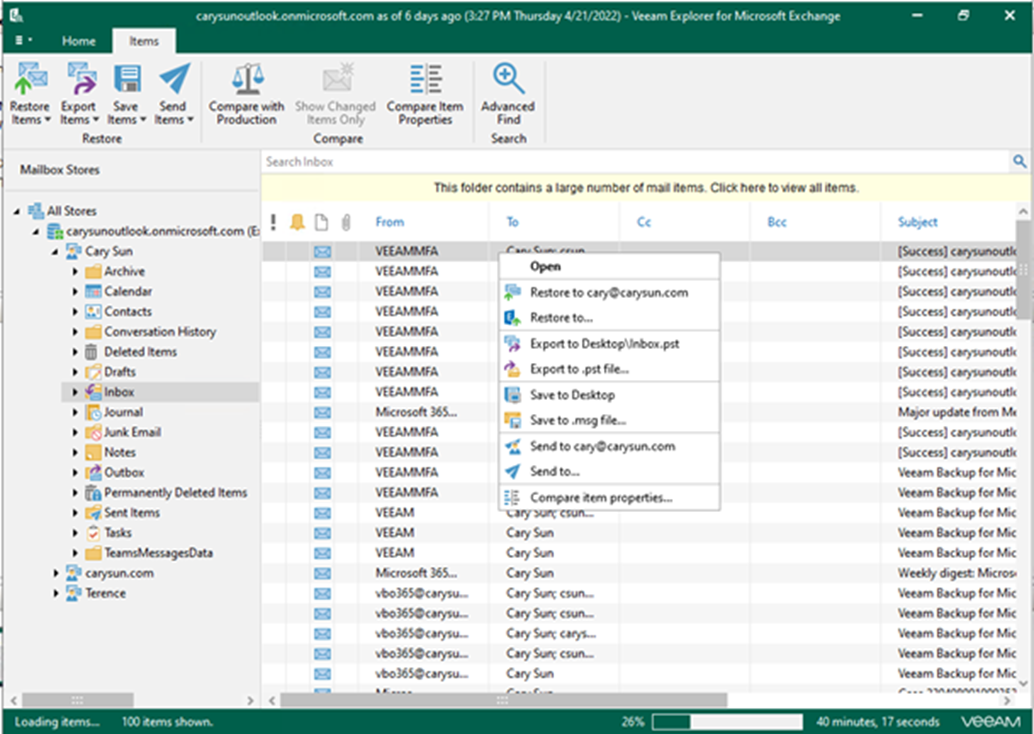The image size is (1034, 734).
Task: Choose Send to cary@carysun.com
Action: coord(609,446)
